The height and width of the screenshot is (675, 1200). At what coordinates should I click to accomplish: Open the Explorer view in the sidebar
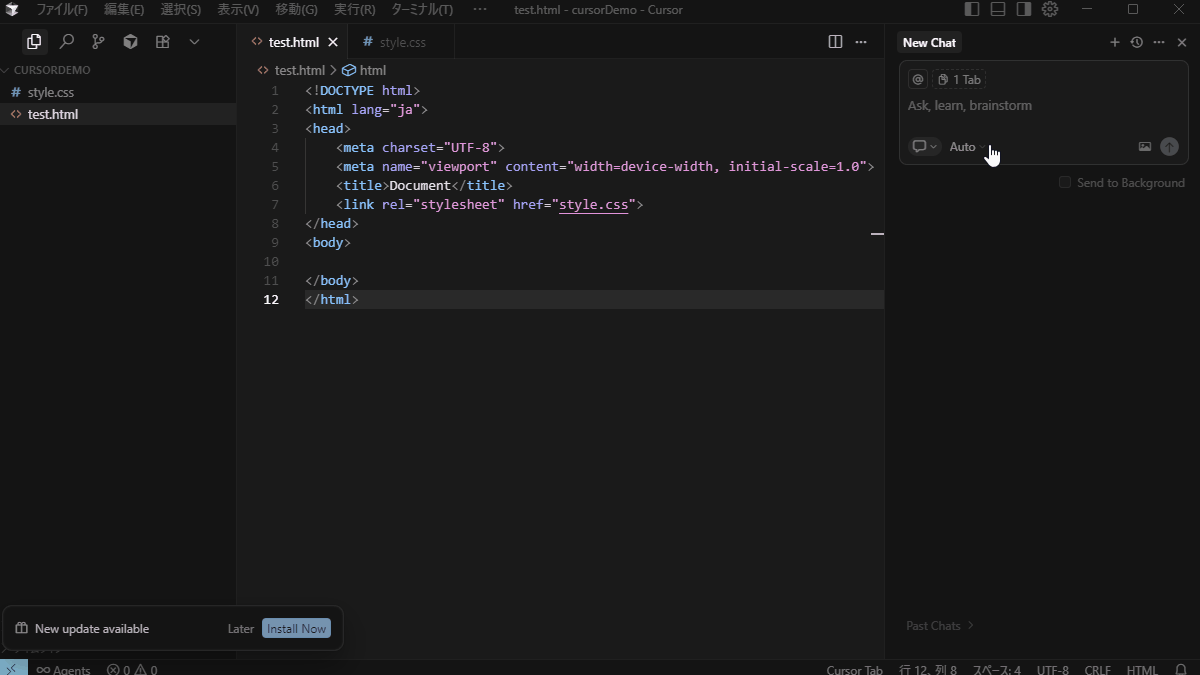34,42
